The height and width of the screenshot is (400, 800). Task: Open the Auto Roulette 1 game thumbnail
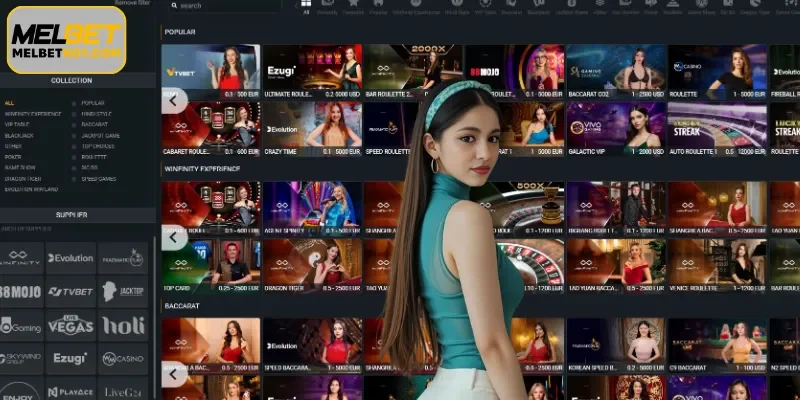coord(717,129)
